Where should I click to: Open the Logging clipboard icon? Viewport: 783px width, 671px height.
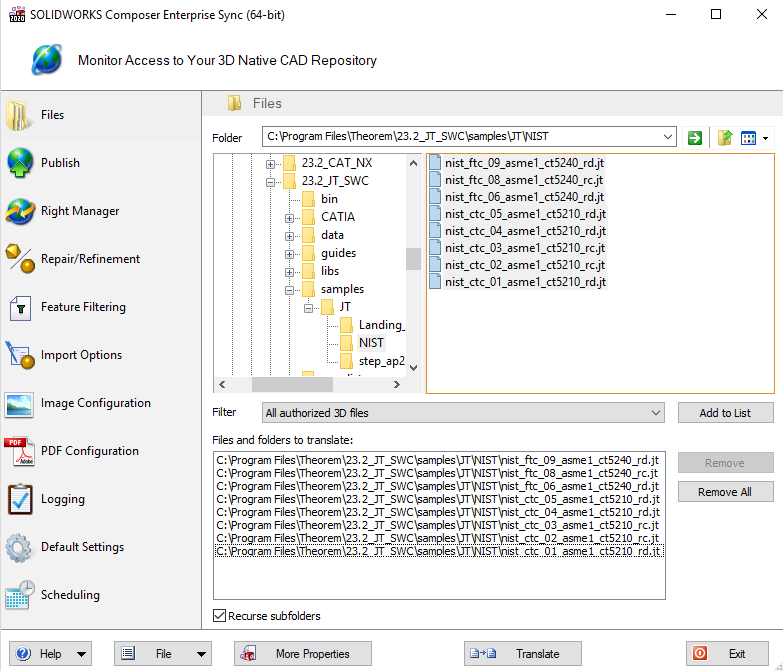20,499
